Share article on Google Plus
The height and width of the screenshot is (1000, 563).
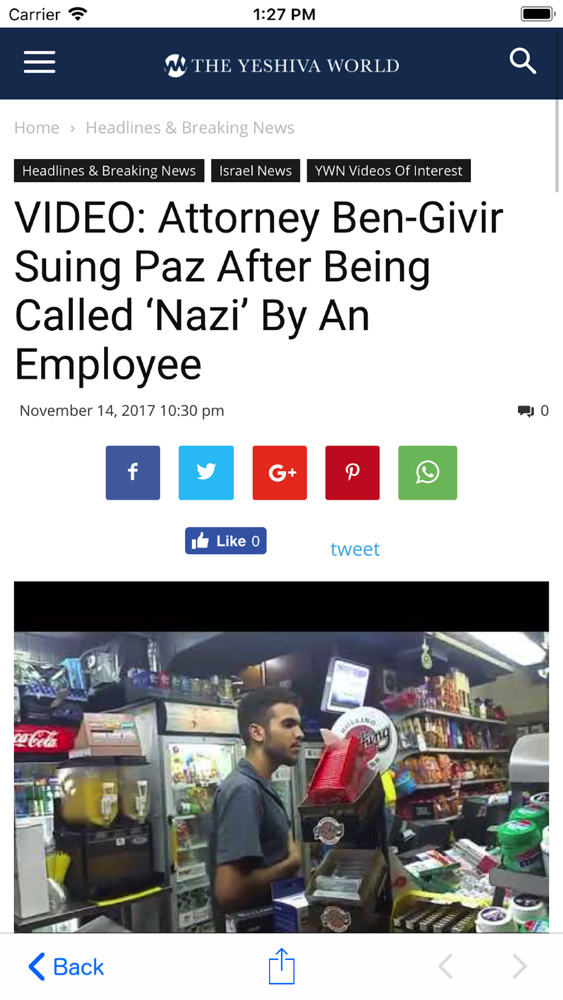click(x=279, y=473)
